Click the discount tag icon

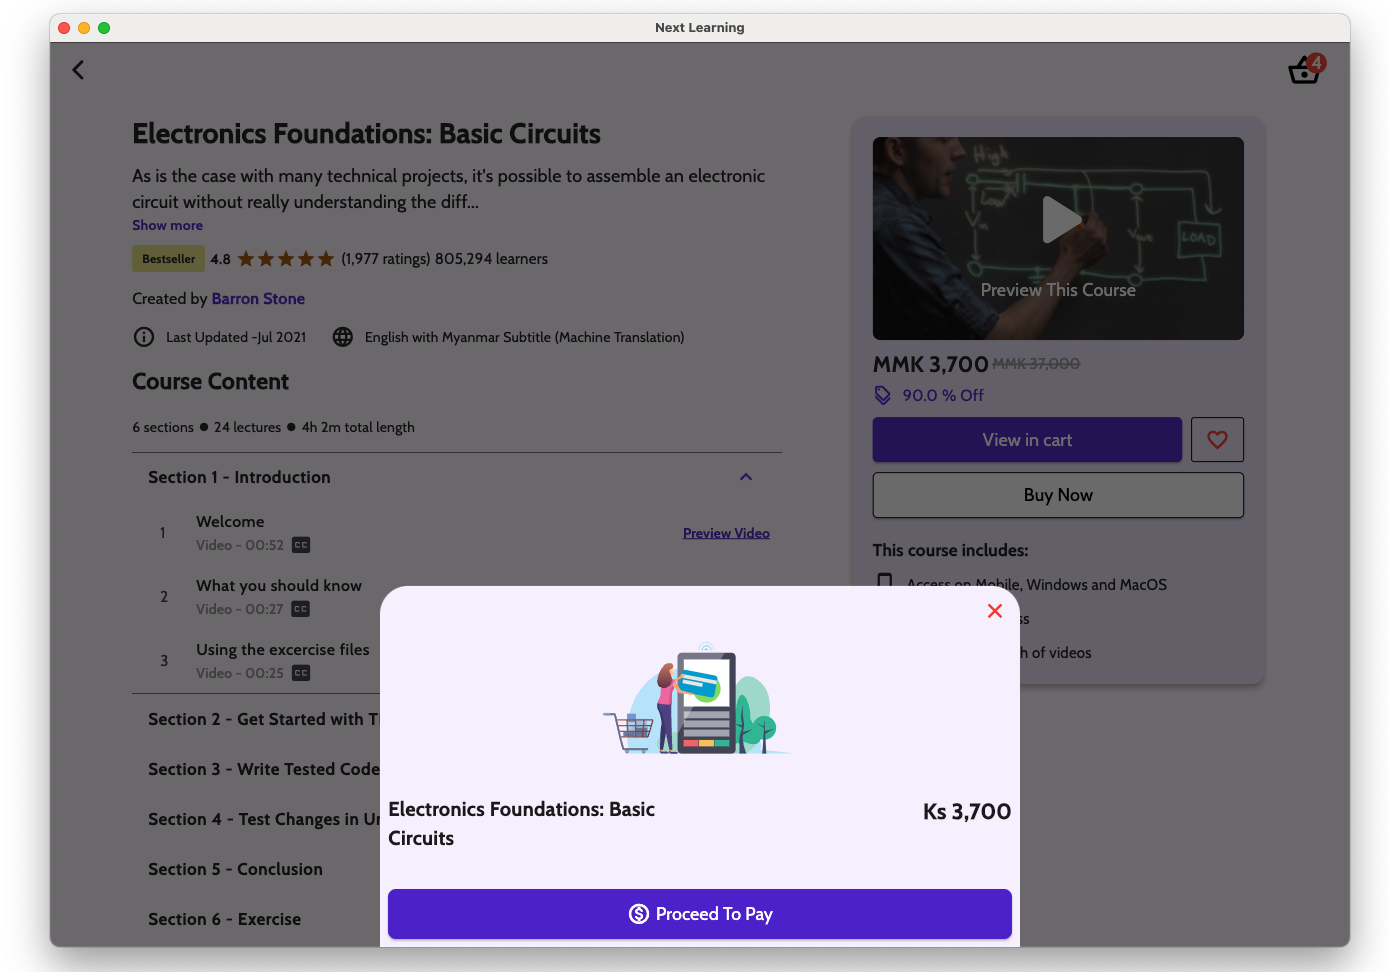coord(883,395)
